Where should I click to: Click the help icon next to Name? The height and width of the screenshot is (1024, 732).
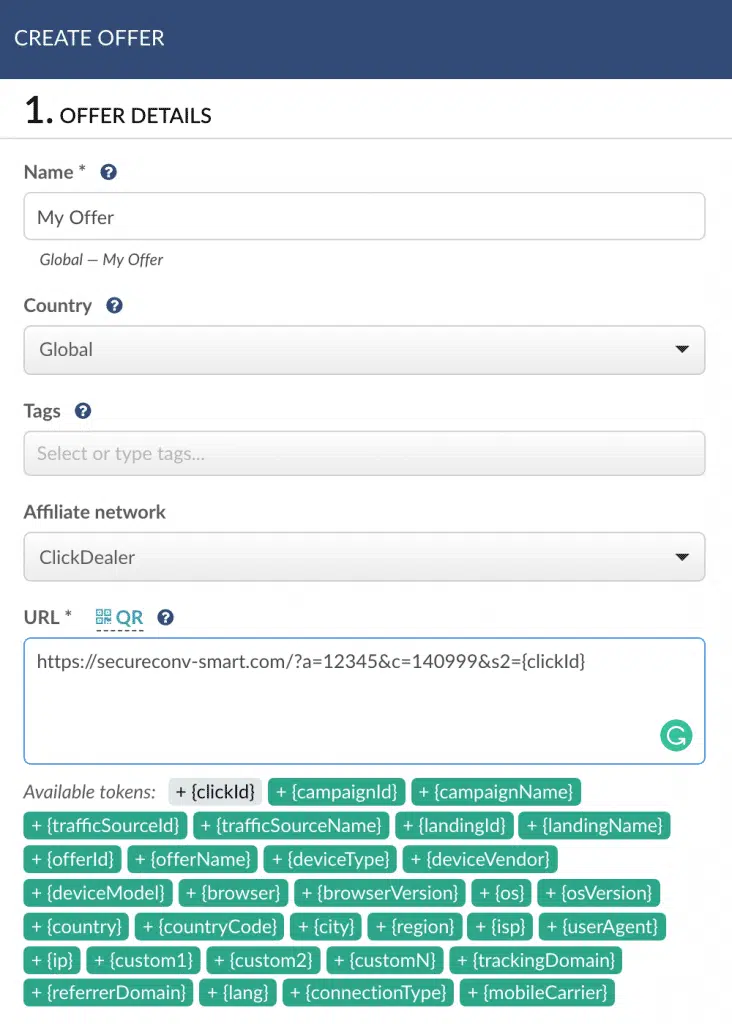tap(109, 172)
